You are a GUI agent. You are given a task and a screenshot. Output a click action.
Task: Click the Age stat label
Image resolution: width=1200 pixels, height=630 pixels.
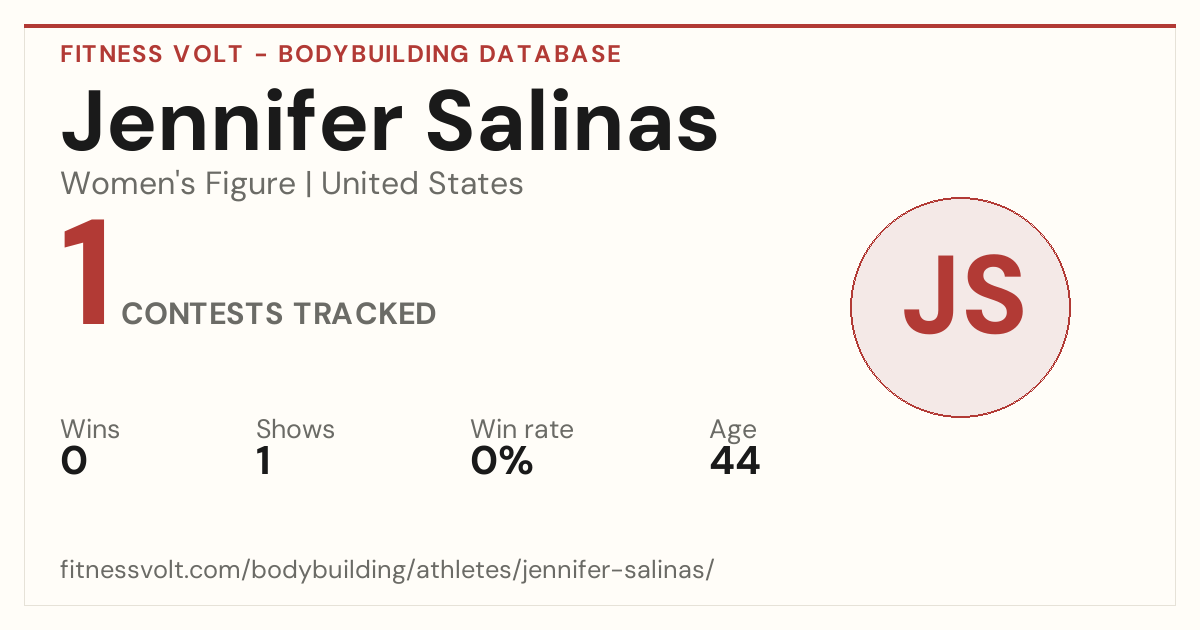(x=733, y=430)
